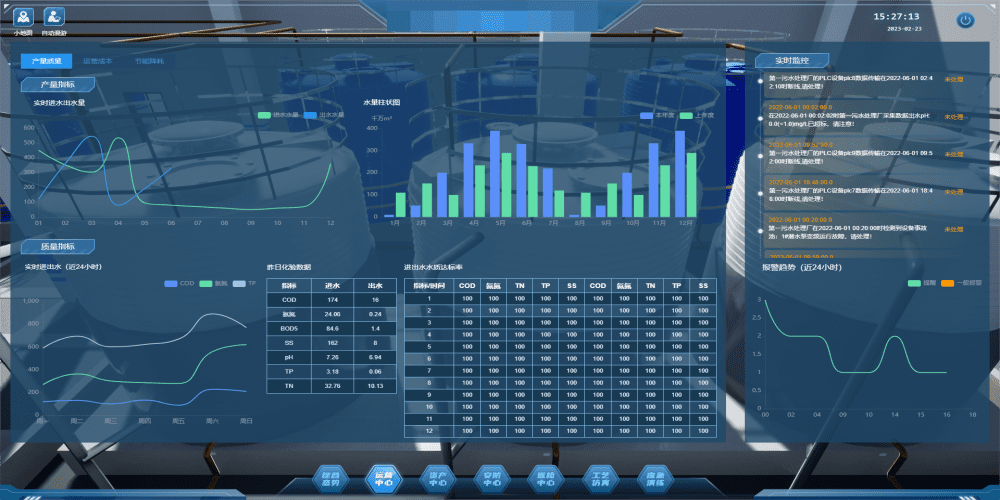
Task: Open 资产中心 hexagon in bottom navigation
Action: click(438, 478)
